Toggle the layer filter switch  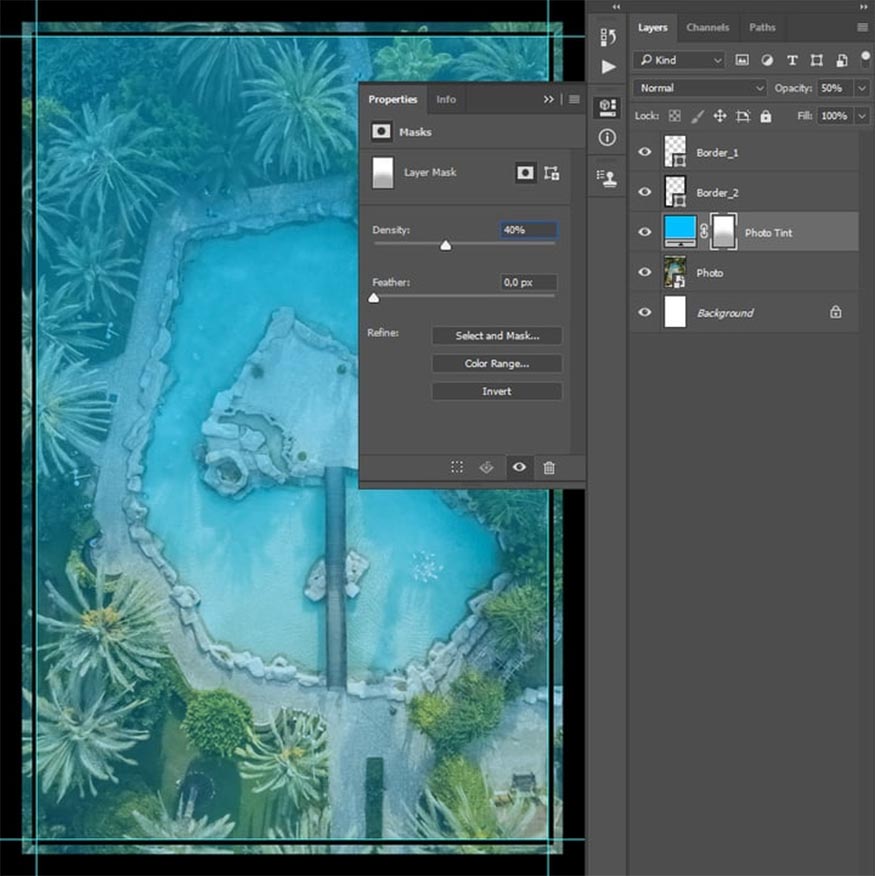click(866, 59)
